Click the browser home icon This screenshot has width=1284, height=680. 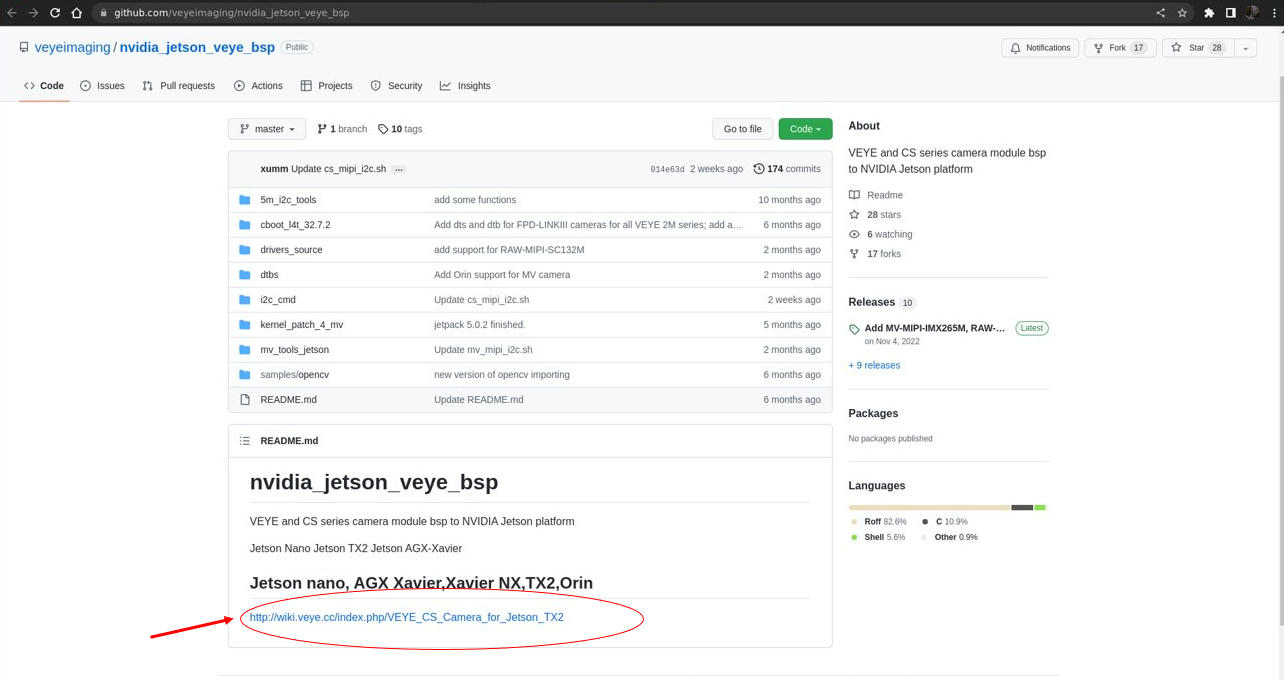coord(76,13)
